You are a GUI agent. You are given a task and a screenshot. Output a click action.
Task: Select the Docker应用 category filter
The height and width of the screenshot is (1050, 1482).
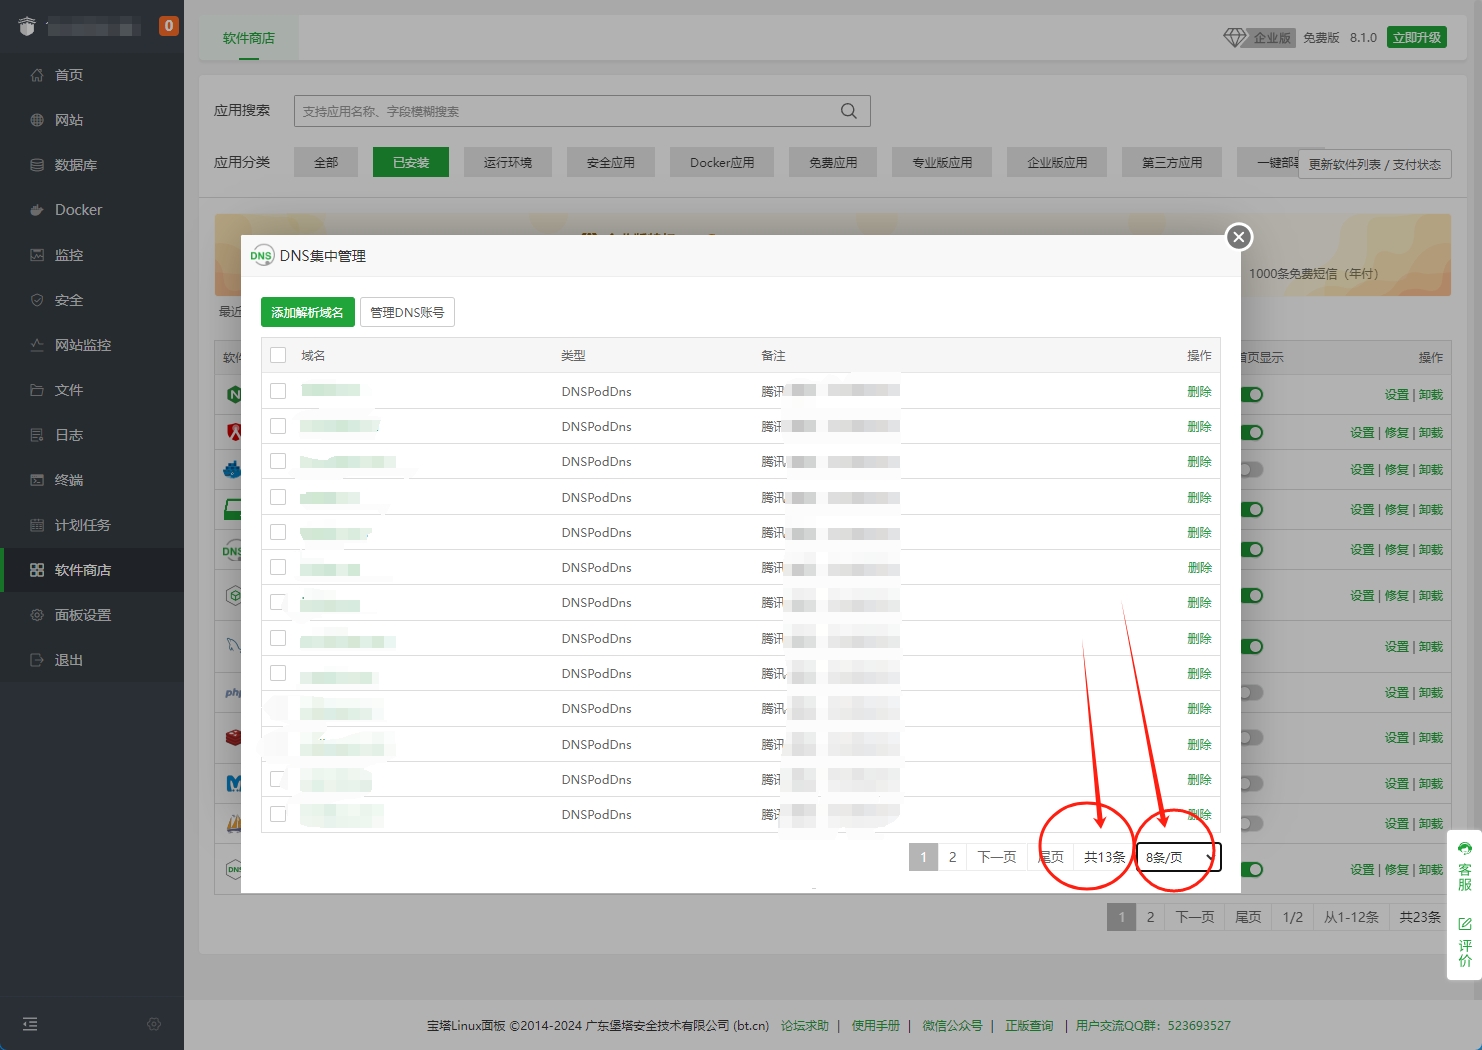point(722,162)
